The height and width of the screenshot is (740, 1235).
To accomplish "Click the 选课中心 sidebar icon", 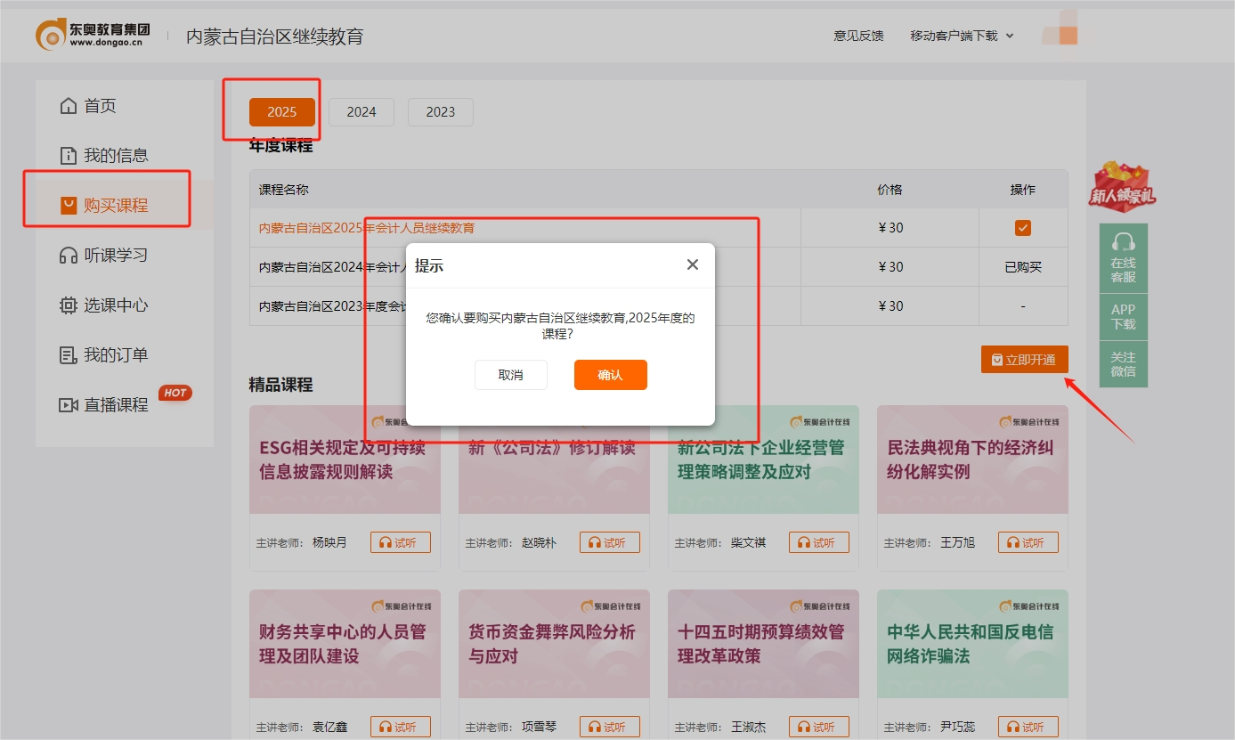I will pyautogui.click(x=66, y=304).
